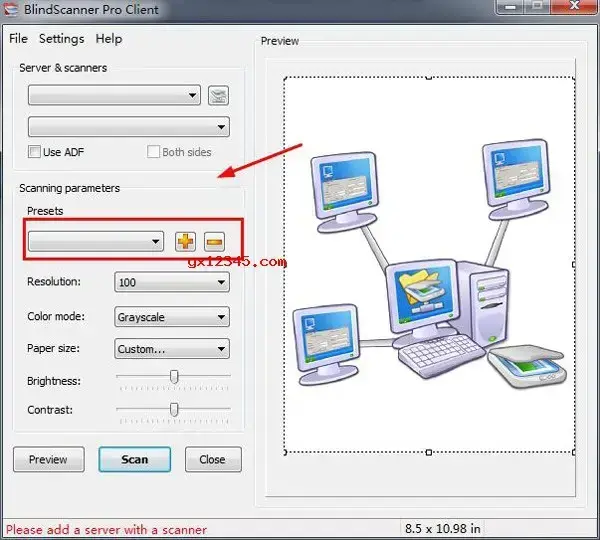Remove preset with the minus icon
Screen dimensions: 600x540
(x=214, y=241)
